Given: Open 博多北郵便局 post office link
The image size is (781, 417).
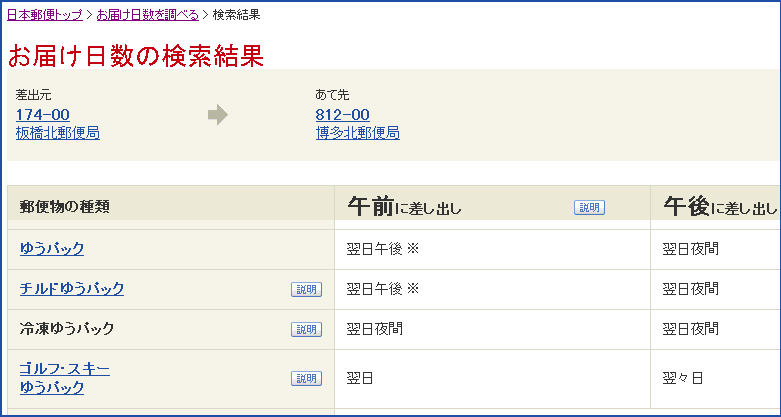Looking at the screenshot, I should pyautogui.click(x=358, y=133).
